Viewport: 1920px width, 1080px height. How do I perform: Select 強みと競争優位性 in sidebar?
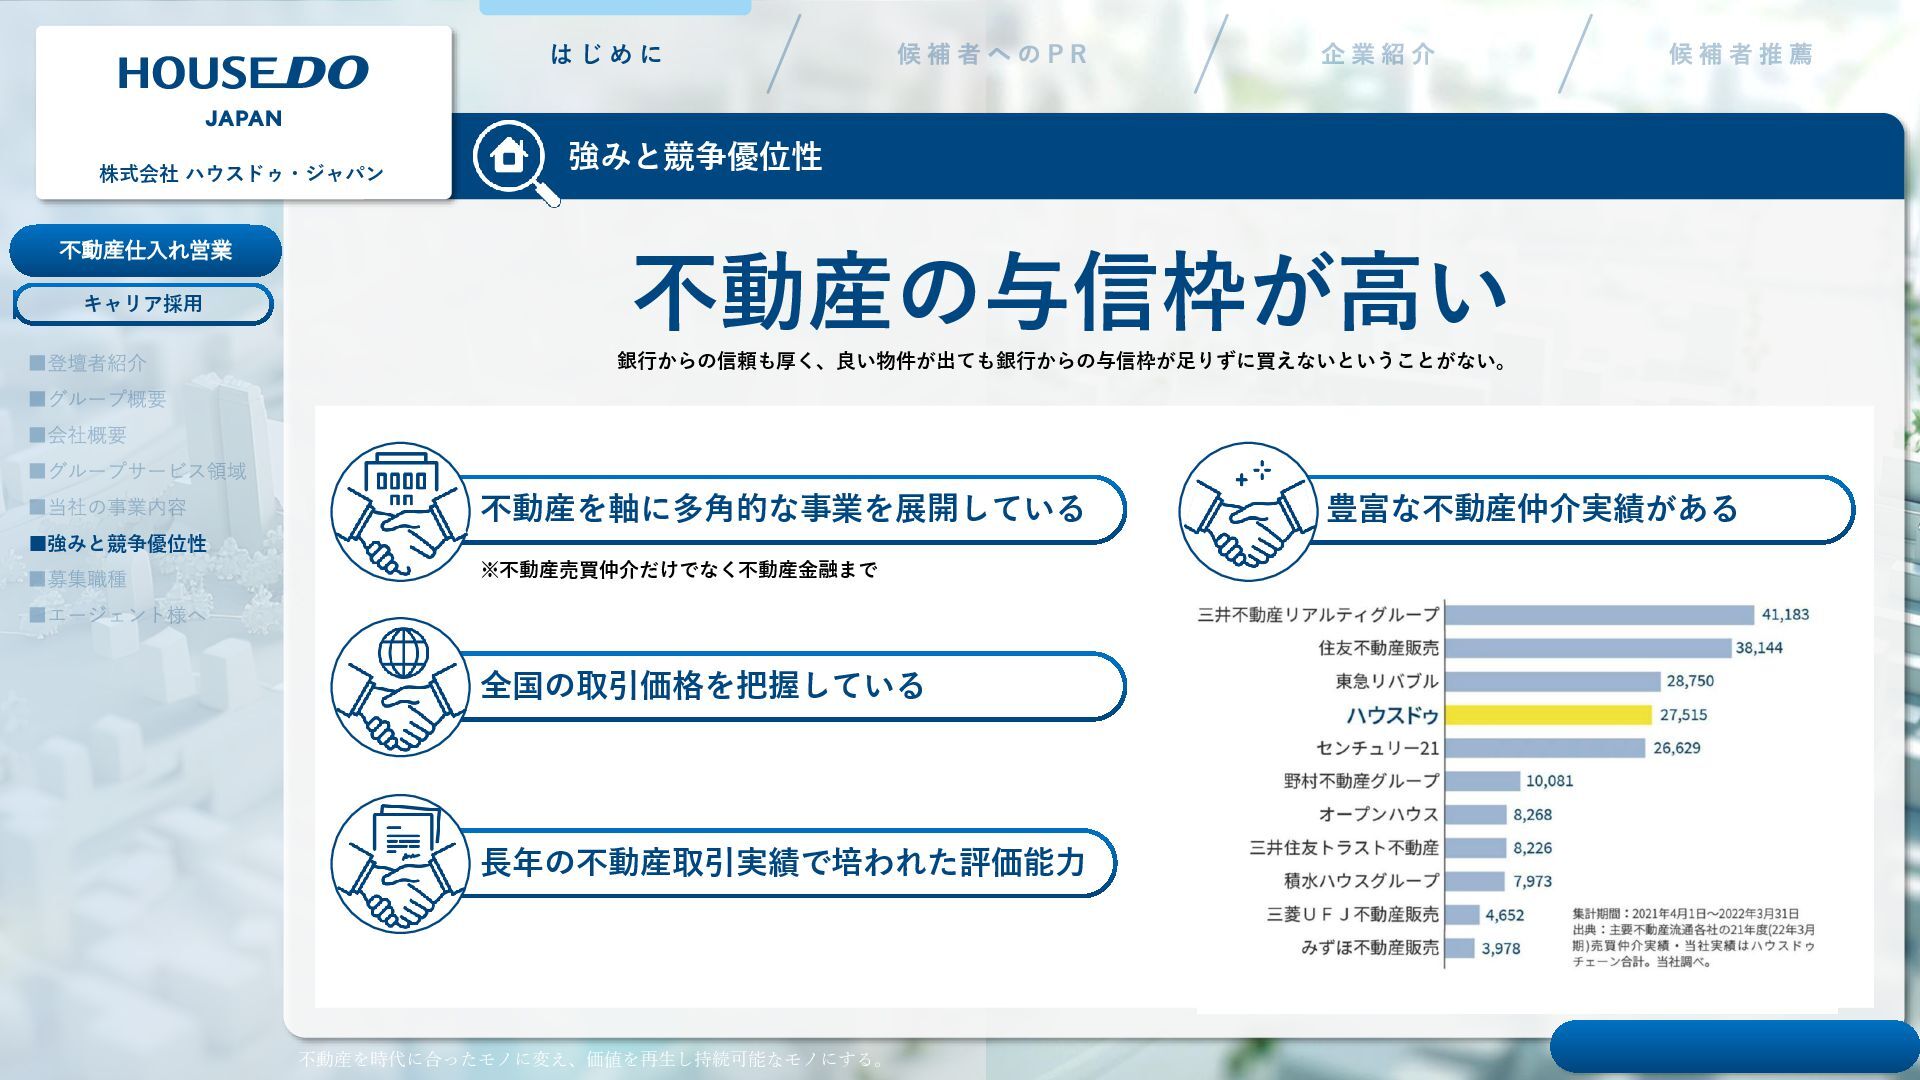click(118, 543)
